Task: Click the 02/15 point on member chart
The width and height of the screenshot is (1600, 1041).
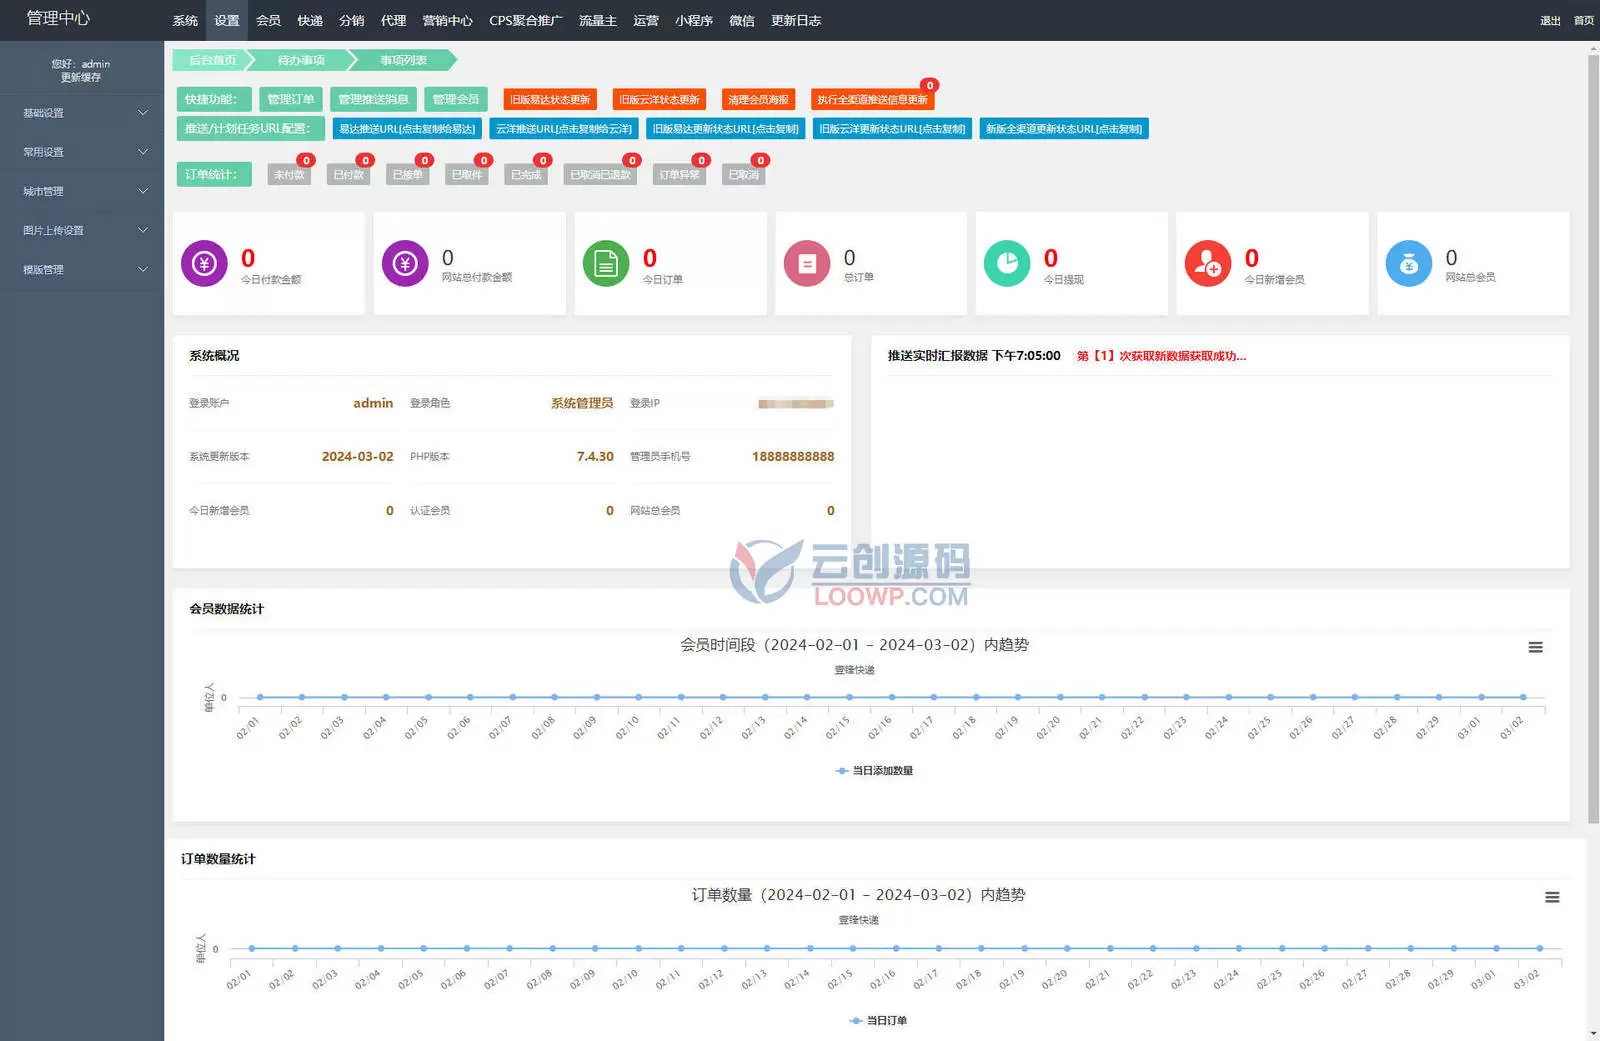Action: click(849, 697)
